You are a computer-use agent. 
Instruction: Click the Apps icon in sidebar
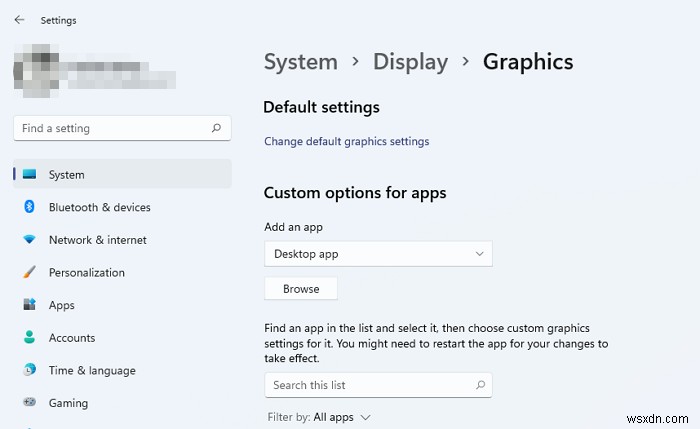point(29,305)
